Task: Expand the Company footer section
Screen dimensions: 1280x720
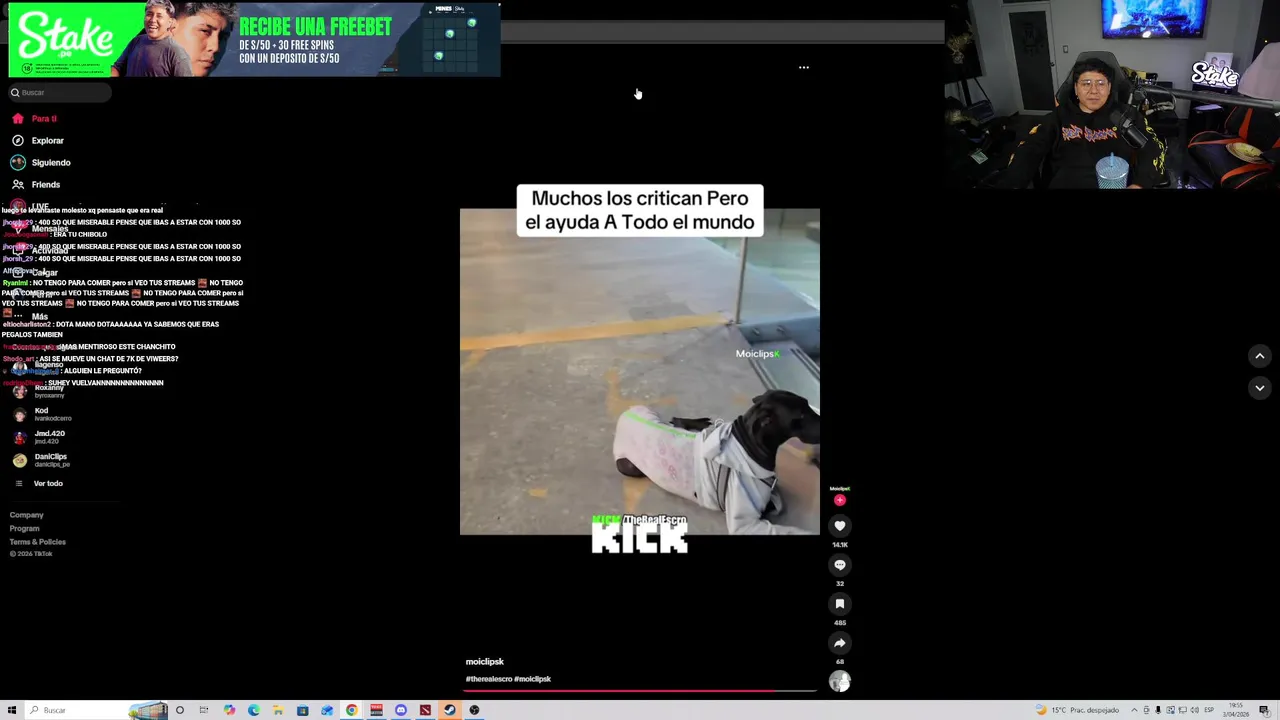Action: point(27,515)
